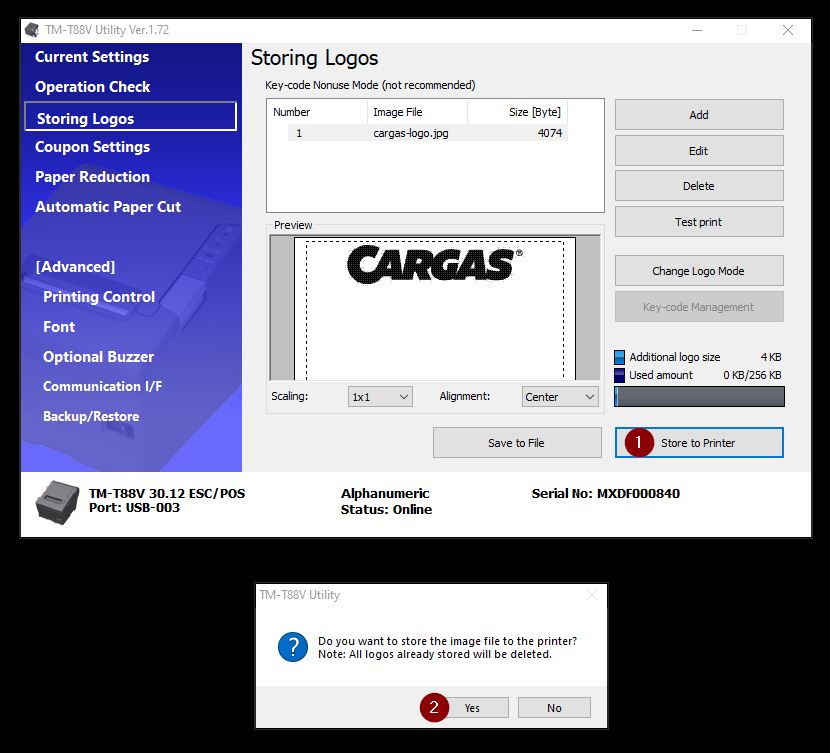The width and height of the screenshot is (830, 753).
Task: Click the Add logo button
Action: [699, 115]
